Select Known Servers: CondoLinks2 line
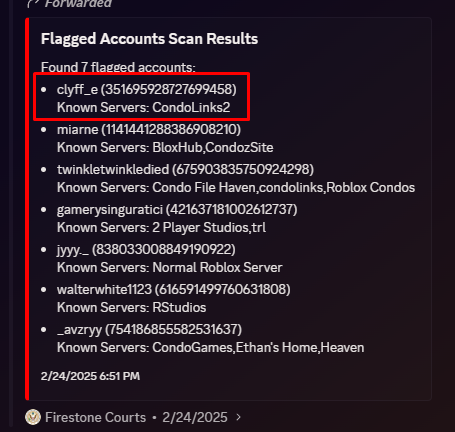This screenshot has height=432, width=455. 143,108
